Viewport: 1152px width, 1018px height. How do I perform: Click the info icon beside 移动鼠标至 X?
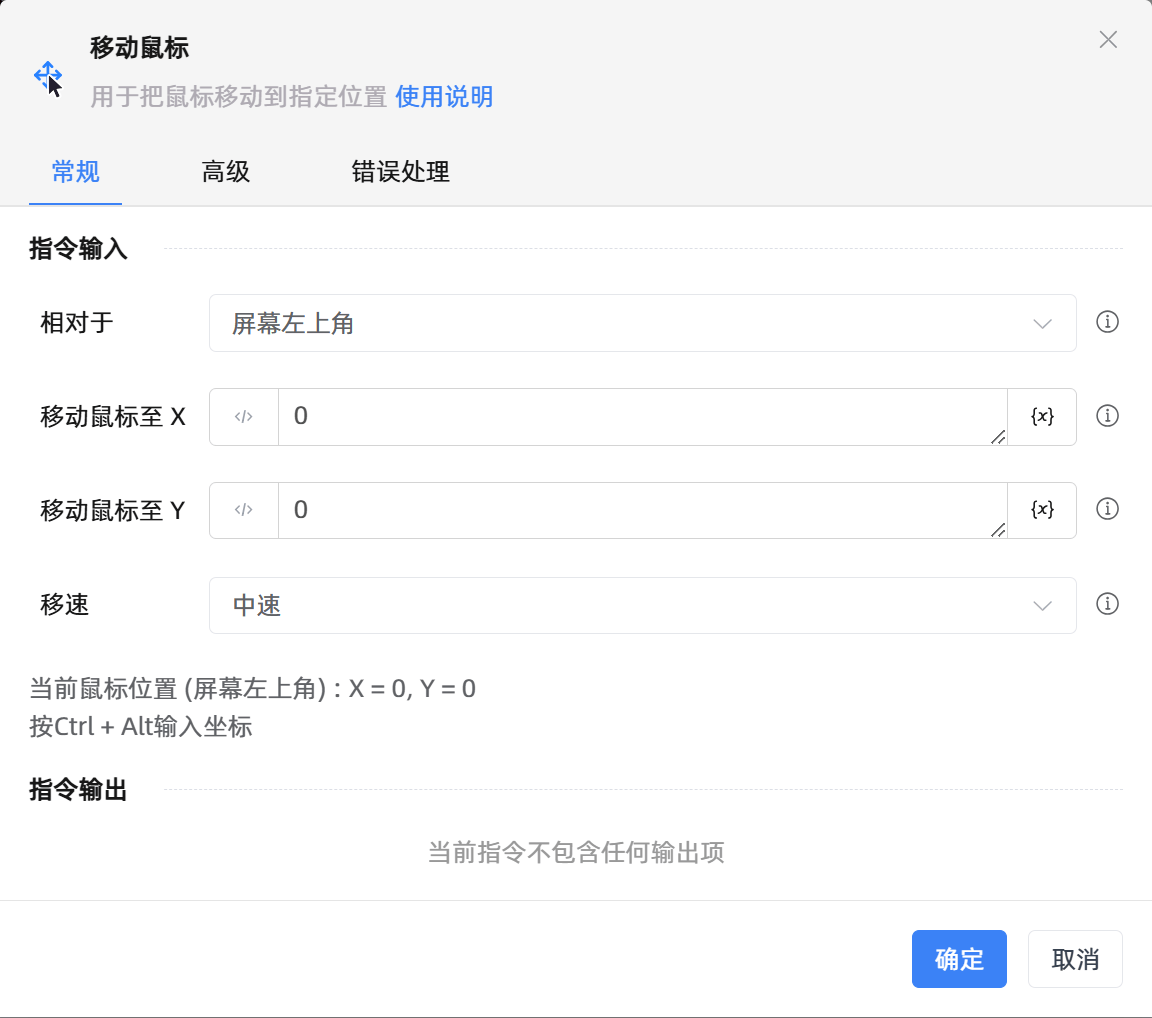(x=1107, y=416)
